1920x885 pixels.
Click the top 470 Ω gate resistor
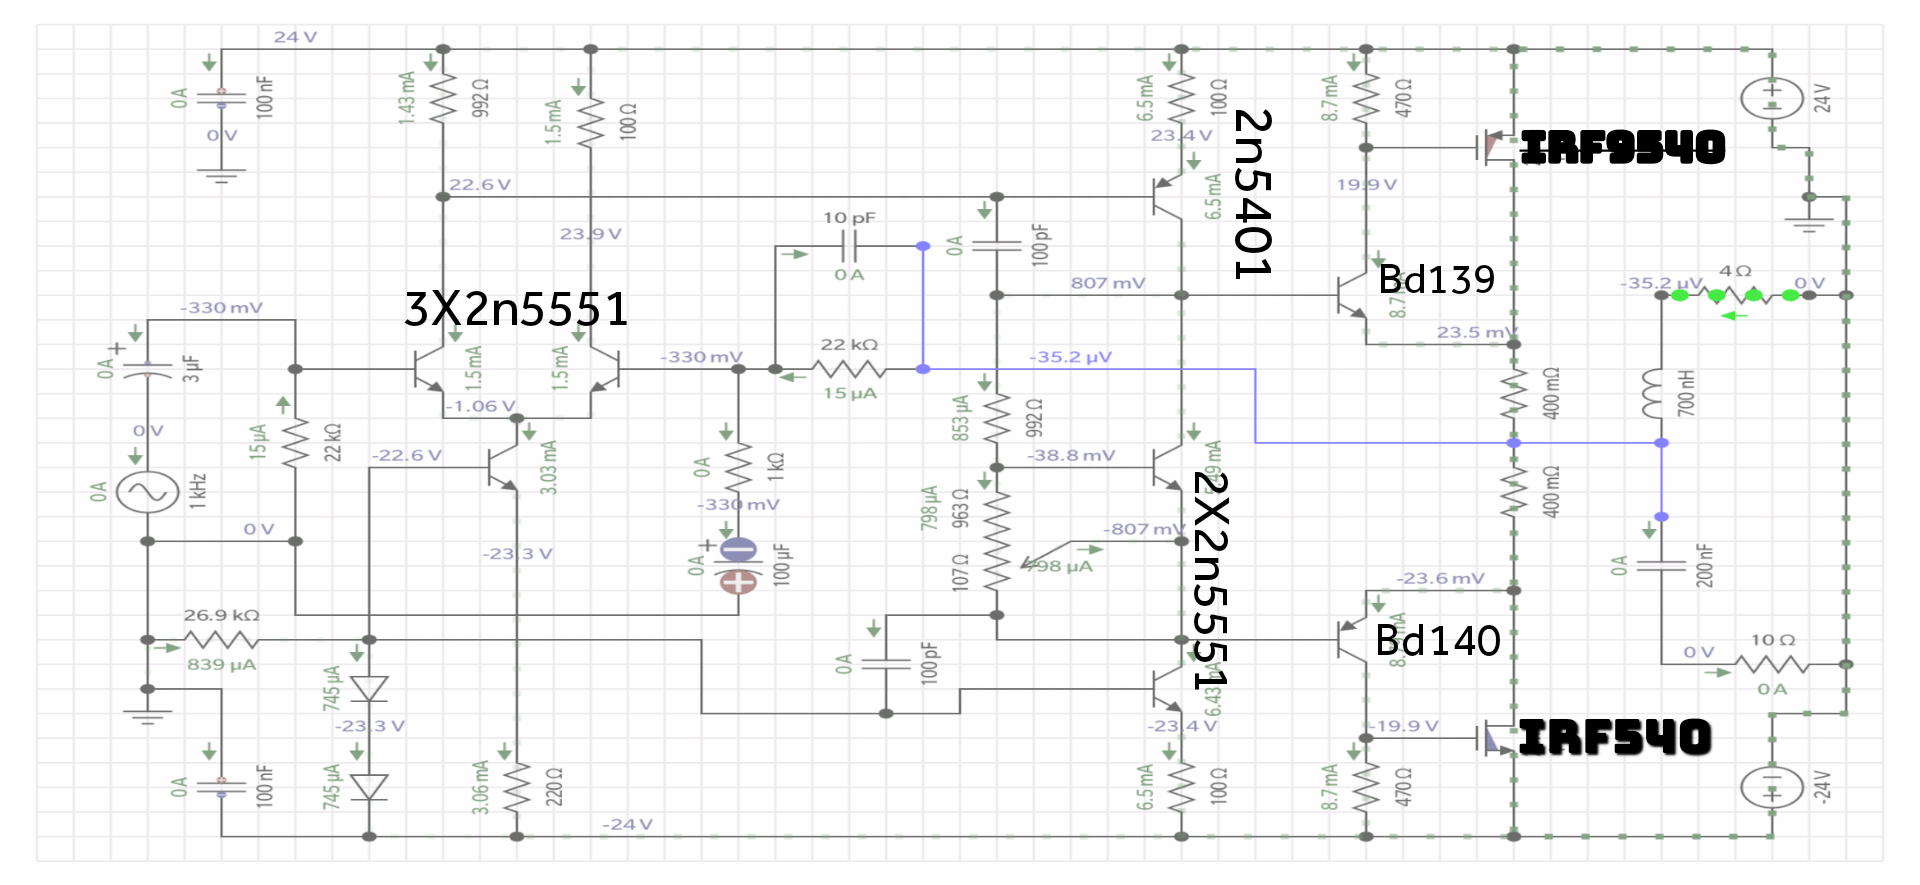1366,98
